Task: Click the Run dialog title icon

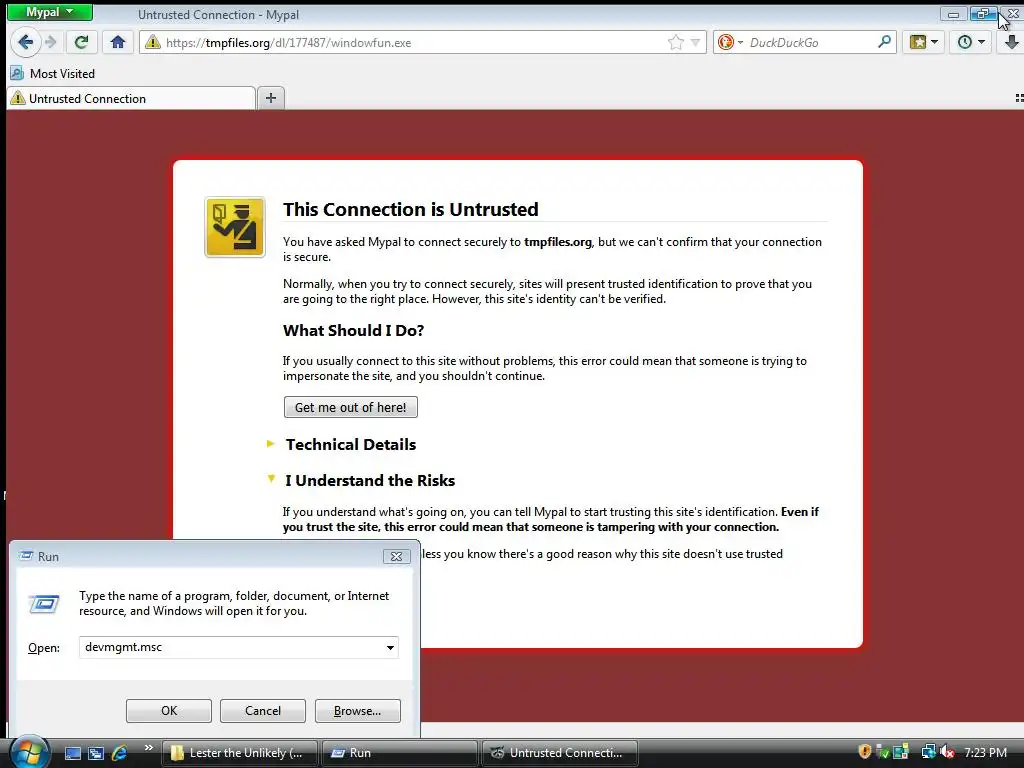Action: (26, 556)
